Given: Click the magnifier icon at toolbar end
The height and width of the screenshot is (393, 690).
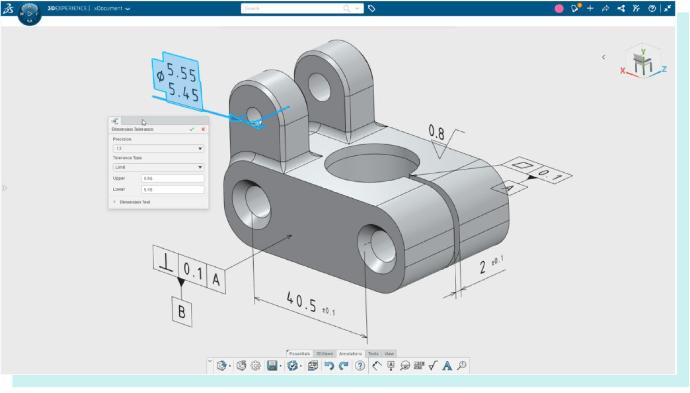Looking at the screenshot, I should pyautogui.click(x=462, y=366).
